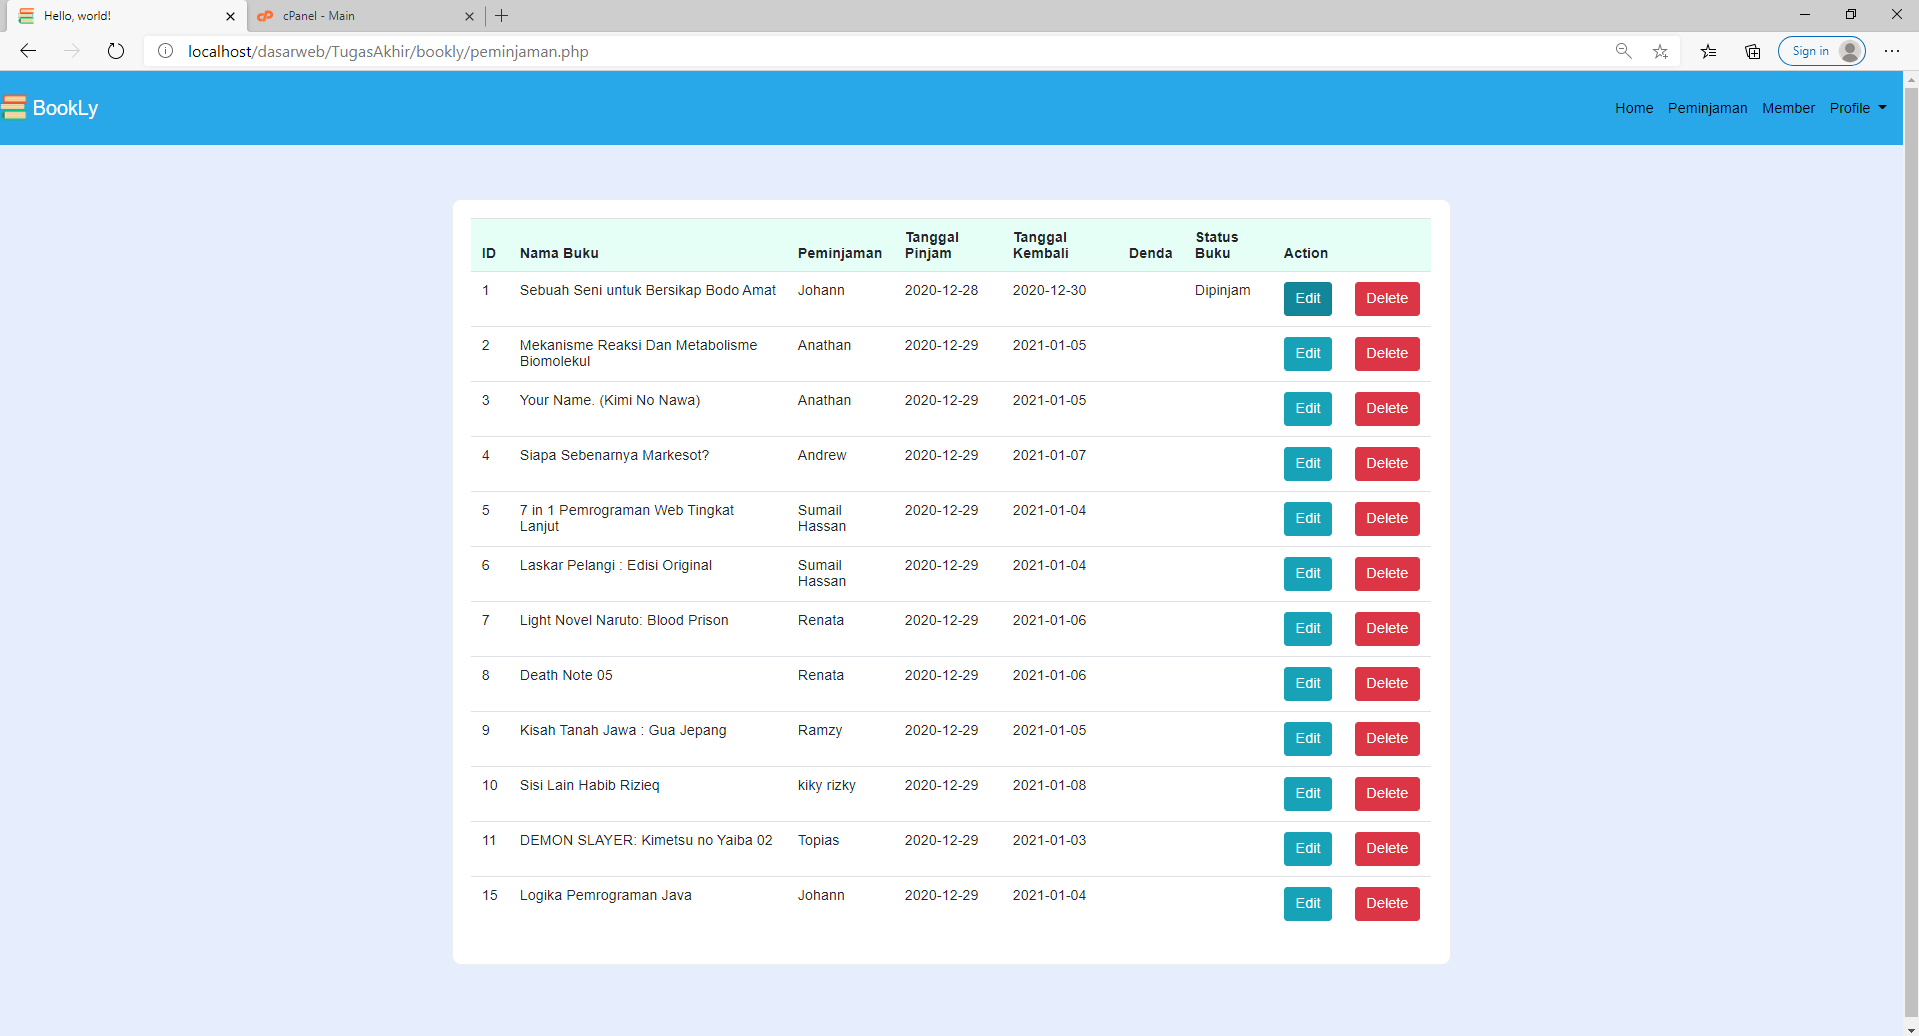The image size is (1919, 1036).
Task: Edit the Death Note 05 record
Action: point(1307,683)
